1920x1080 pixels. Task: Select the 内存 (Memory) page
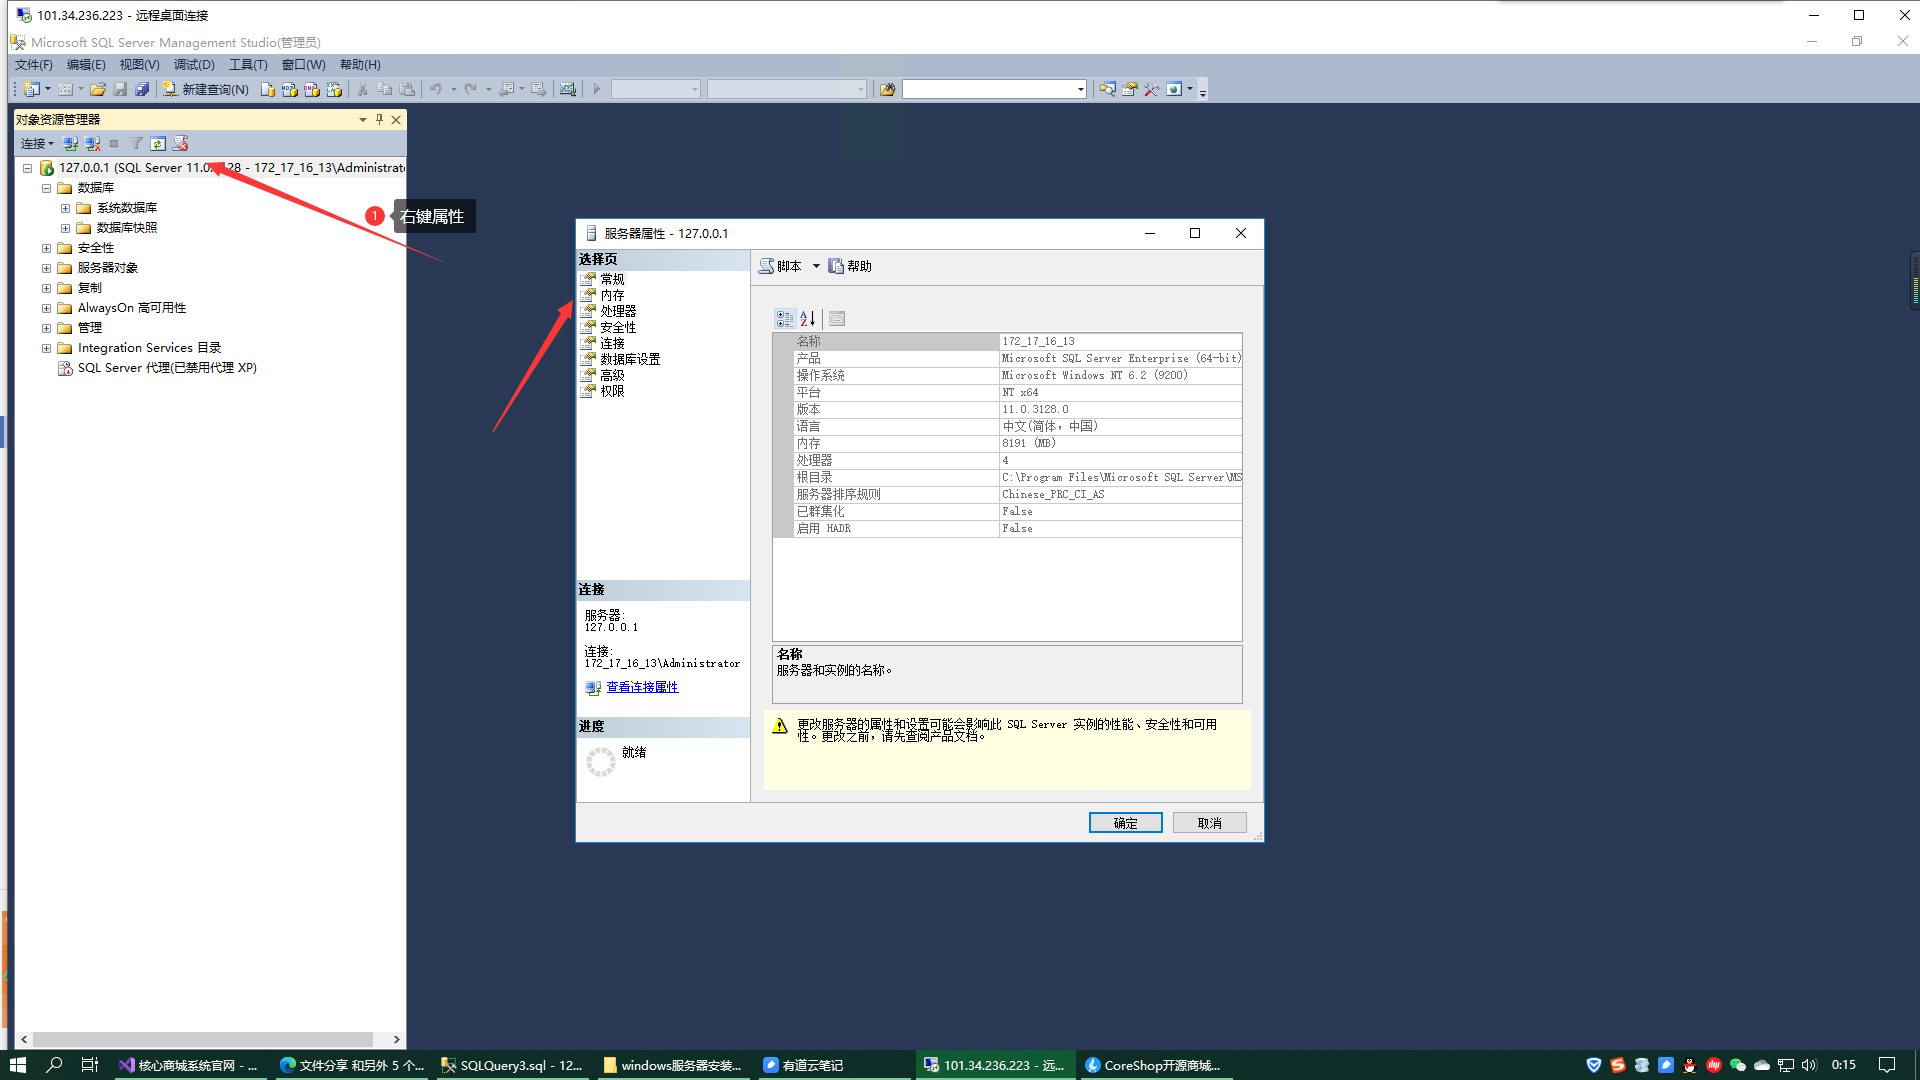612,295
